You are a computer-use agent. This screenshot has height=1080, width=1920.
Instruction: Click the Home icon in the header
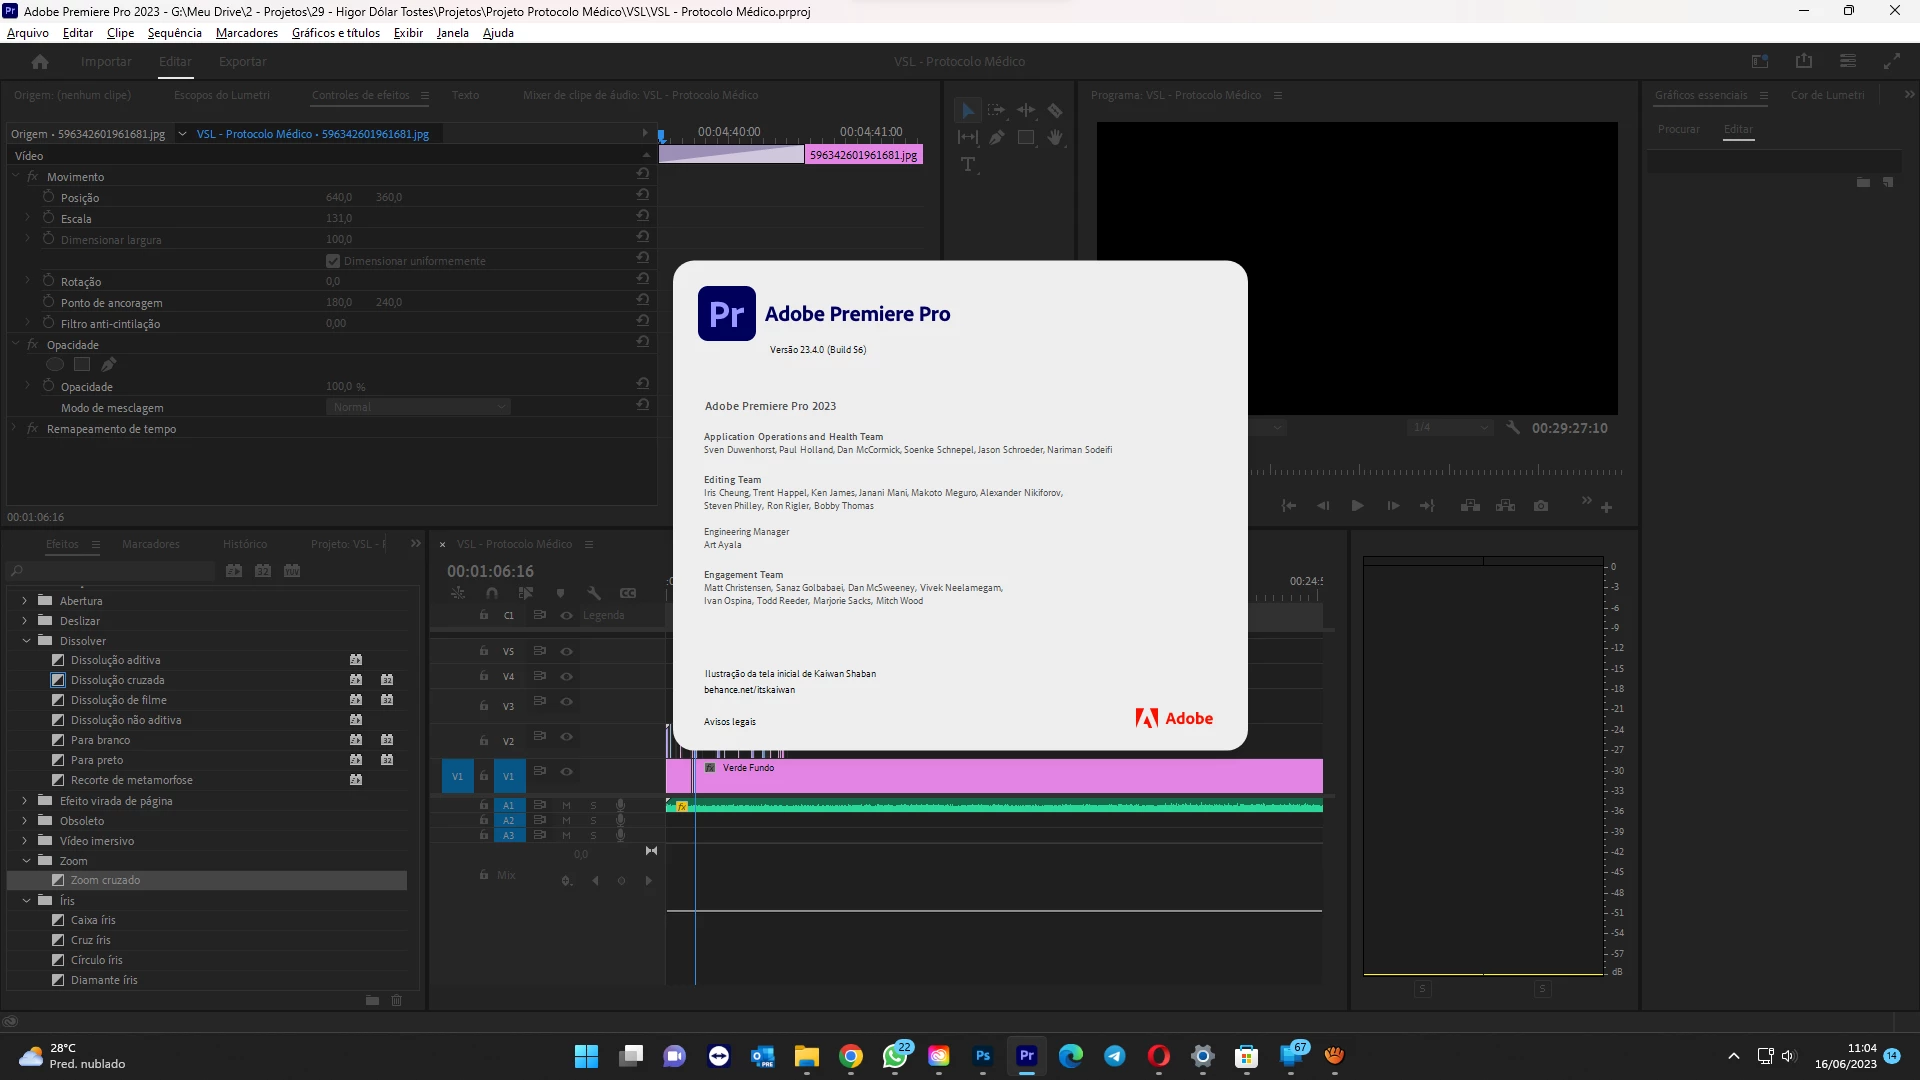pos(40,62)
